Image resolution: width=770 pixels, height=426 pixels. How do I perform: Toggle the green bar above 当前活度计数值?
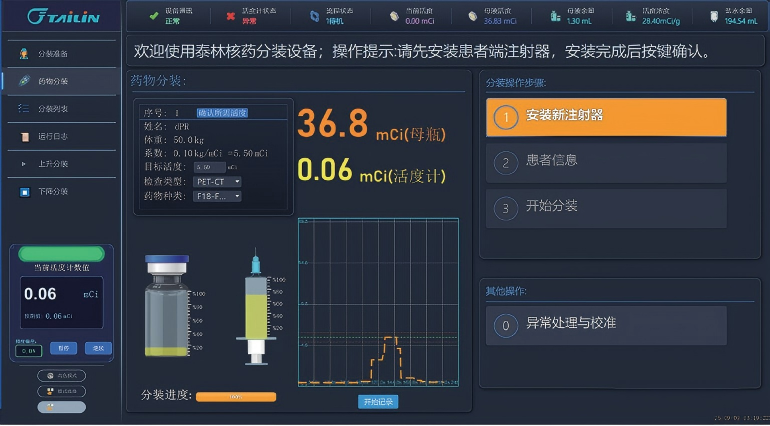tap(61, 254)
